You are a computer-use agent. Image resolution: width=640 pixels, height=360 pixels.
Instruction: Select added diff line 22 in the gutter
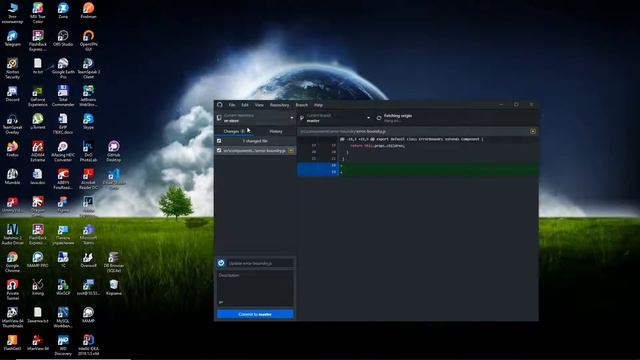pos(318,165)
